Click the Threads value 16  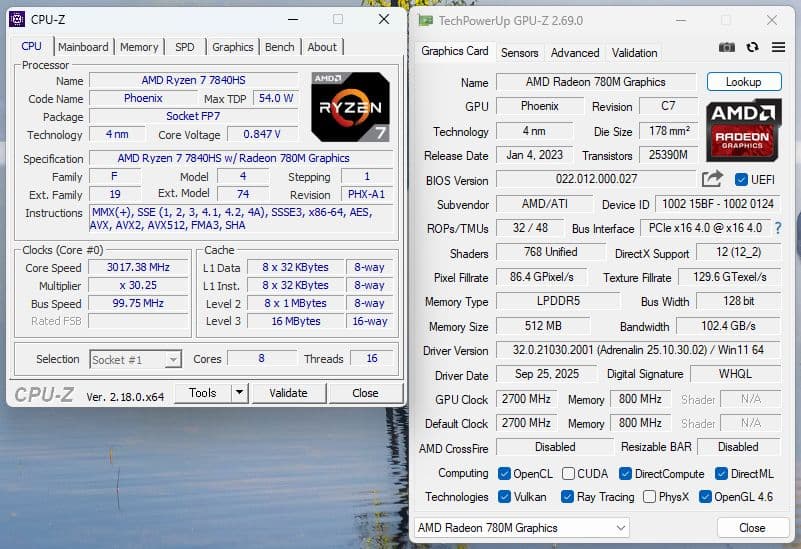[x=372, y=359]
